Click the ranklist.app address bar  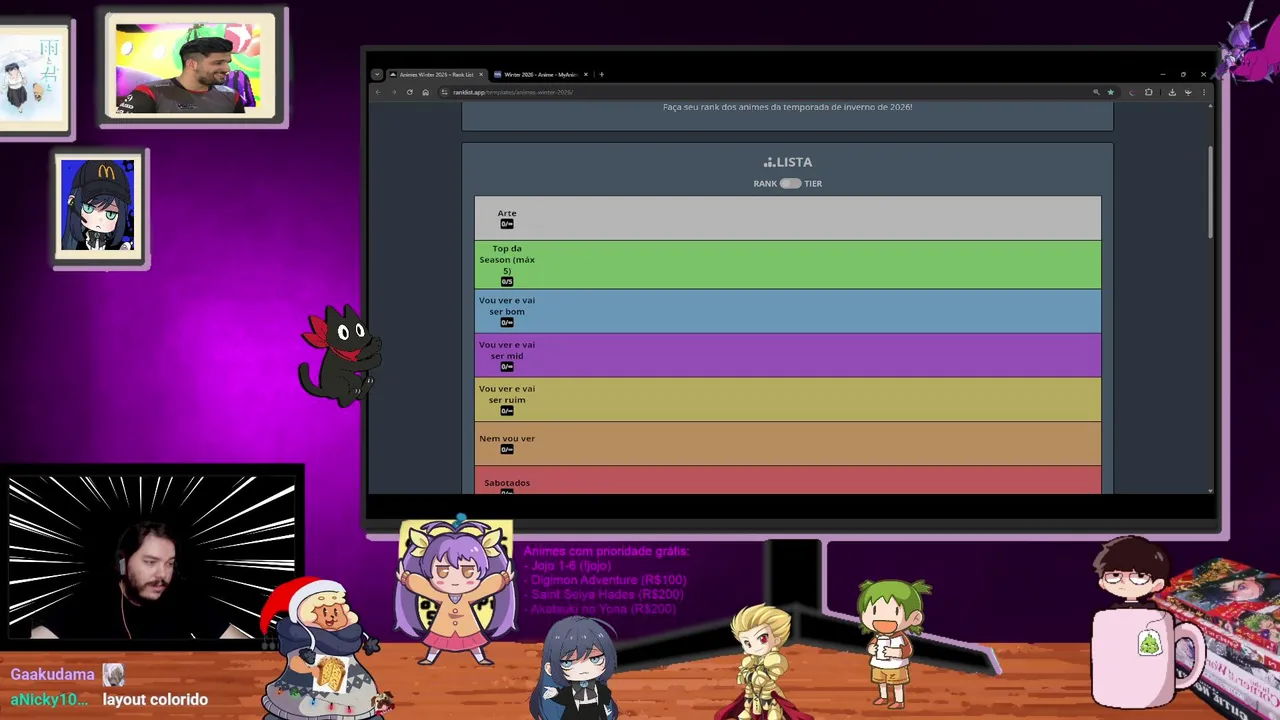pos(780,92)
